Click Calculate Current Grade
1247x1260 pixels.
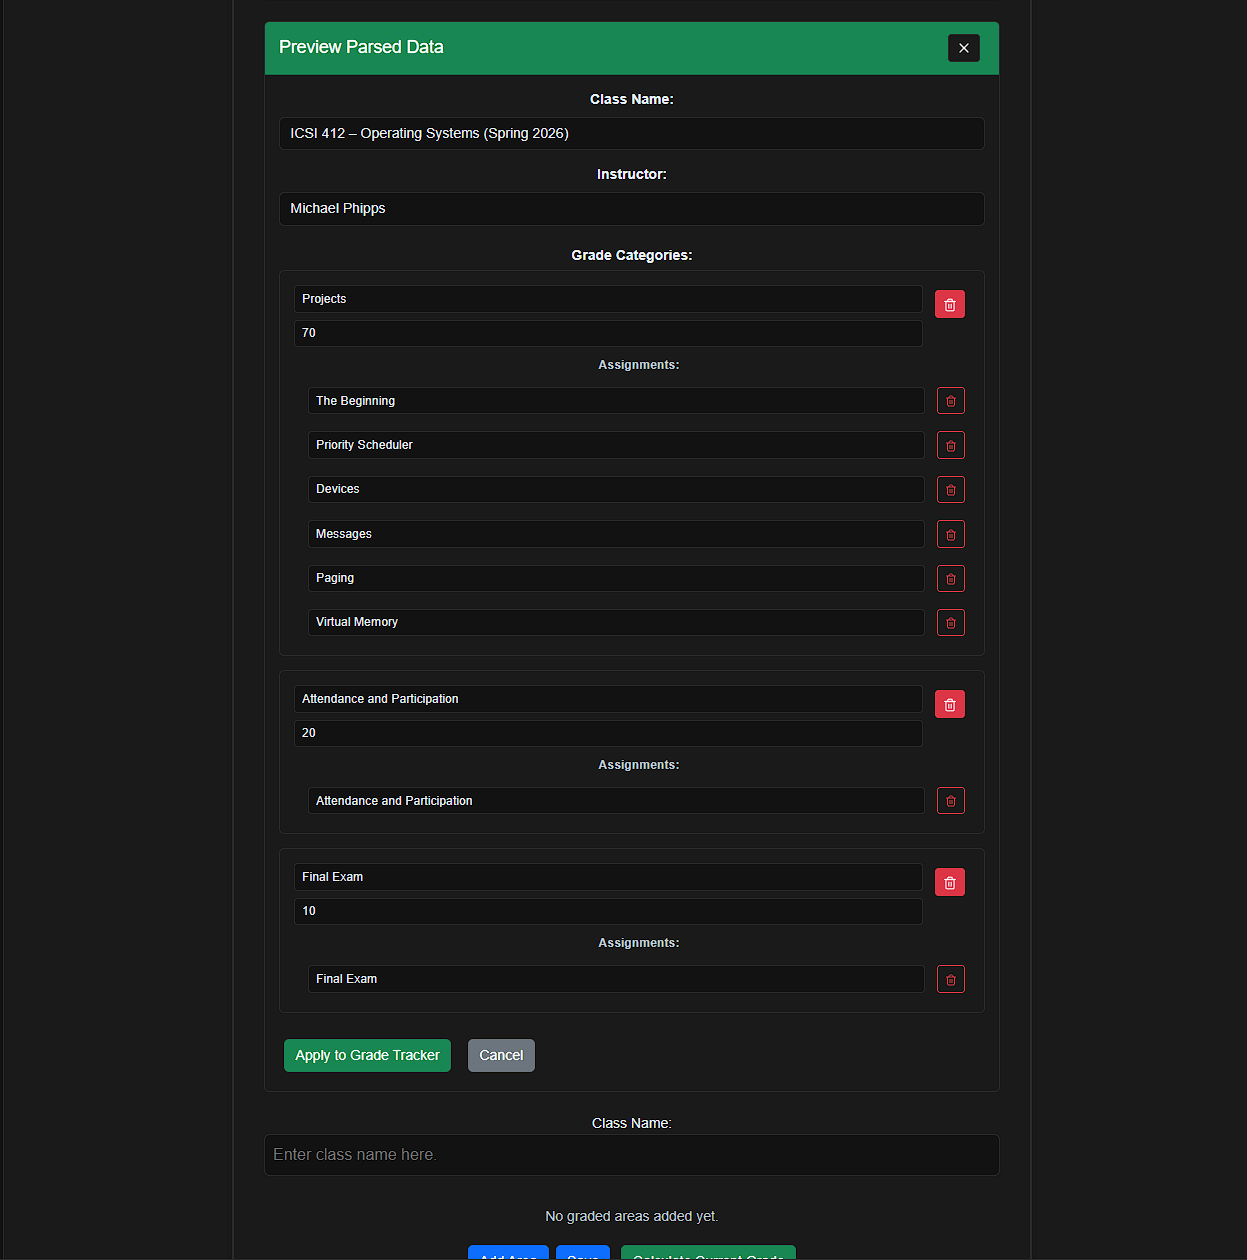tap(708, 1256)
